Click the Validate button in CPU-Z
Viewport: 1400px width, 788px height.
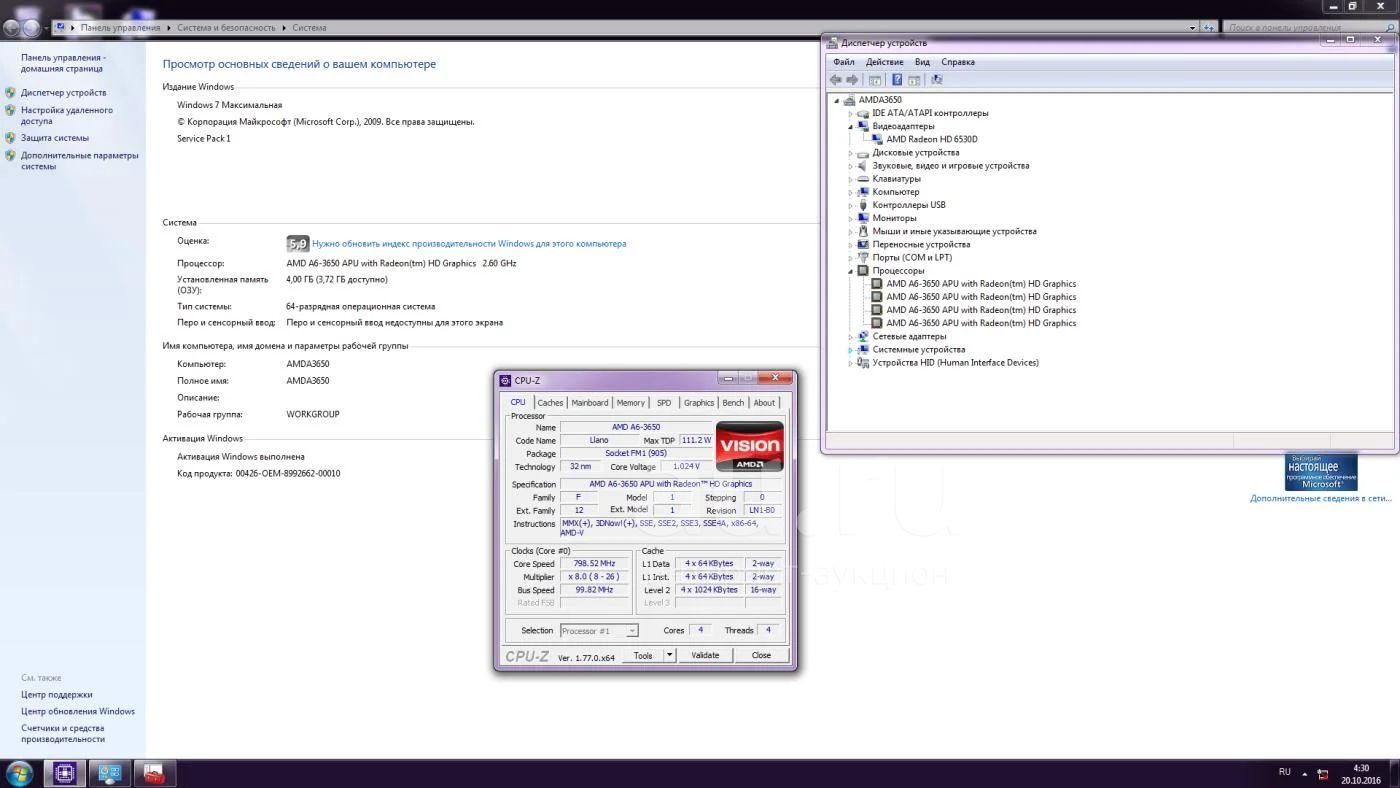(706, 656)
